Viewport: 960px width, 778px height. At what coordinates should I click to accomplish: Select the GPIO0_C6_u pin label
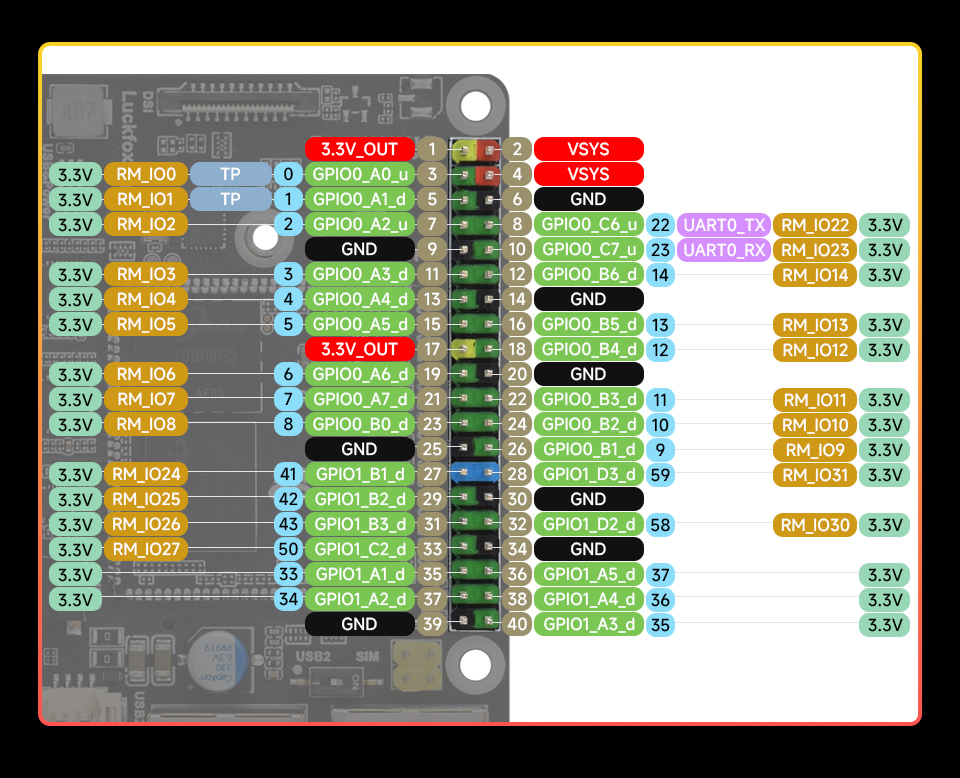click(587, 224)
